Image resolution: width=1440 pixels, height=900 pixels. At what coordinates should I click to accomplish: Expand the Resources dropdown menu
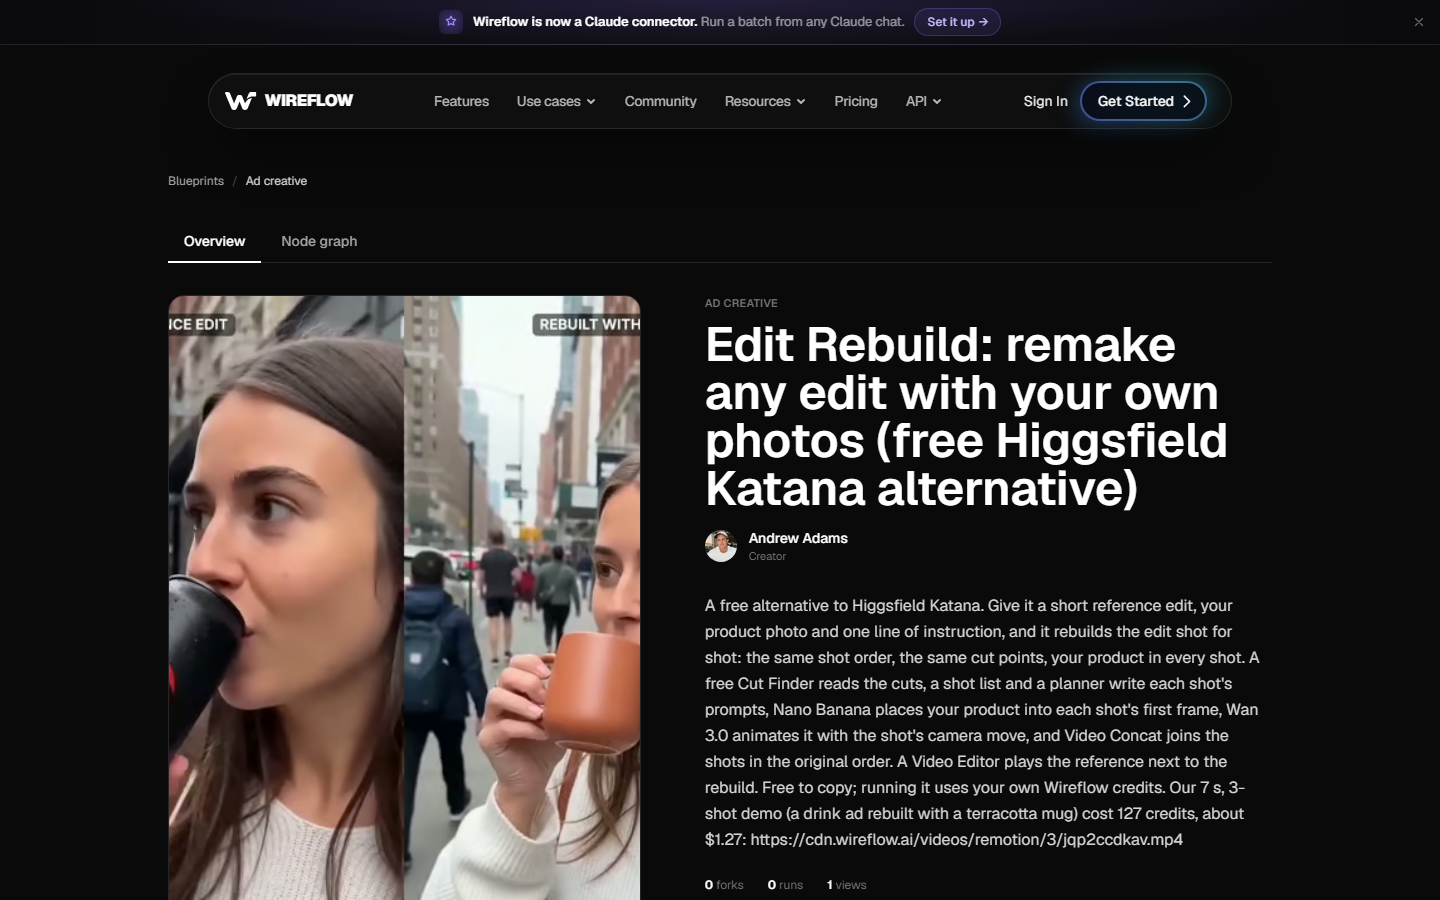click(765, 101)
